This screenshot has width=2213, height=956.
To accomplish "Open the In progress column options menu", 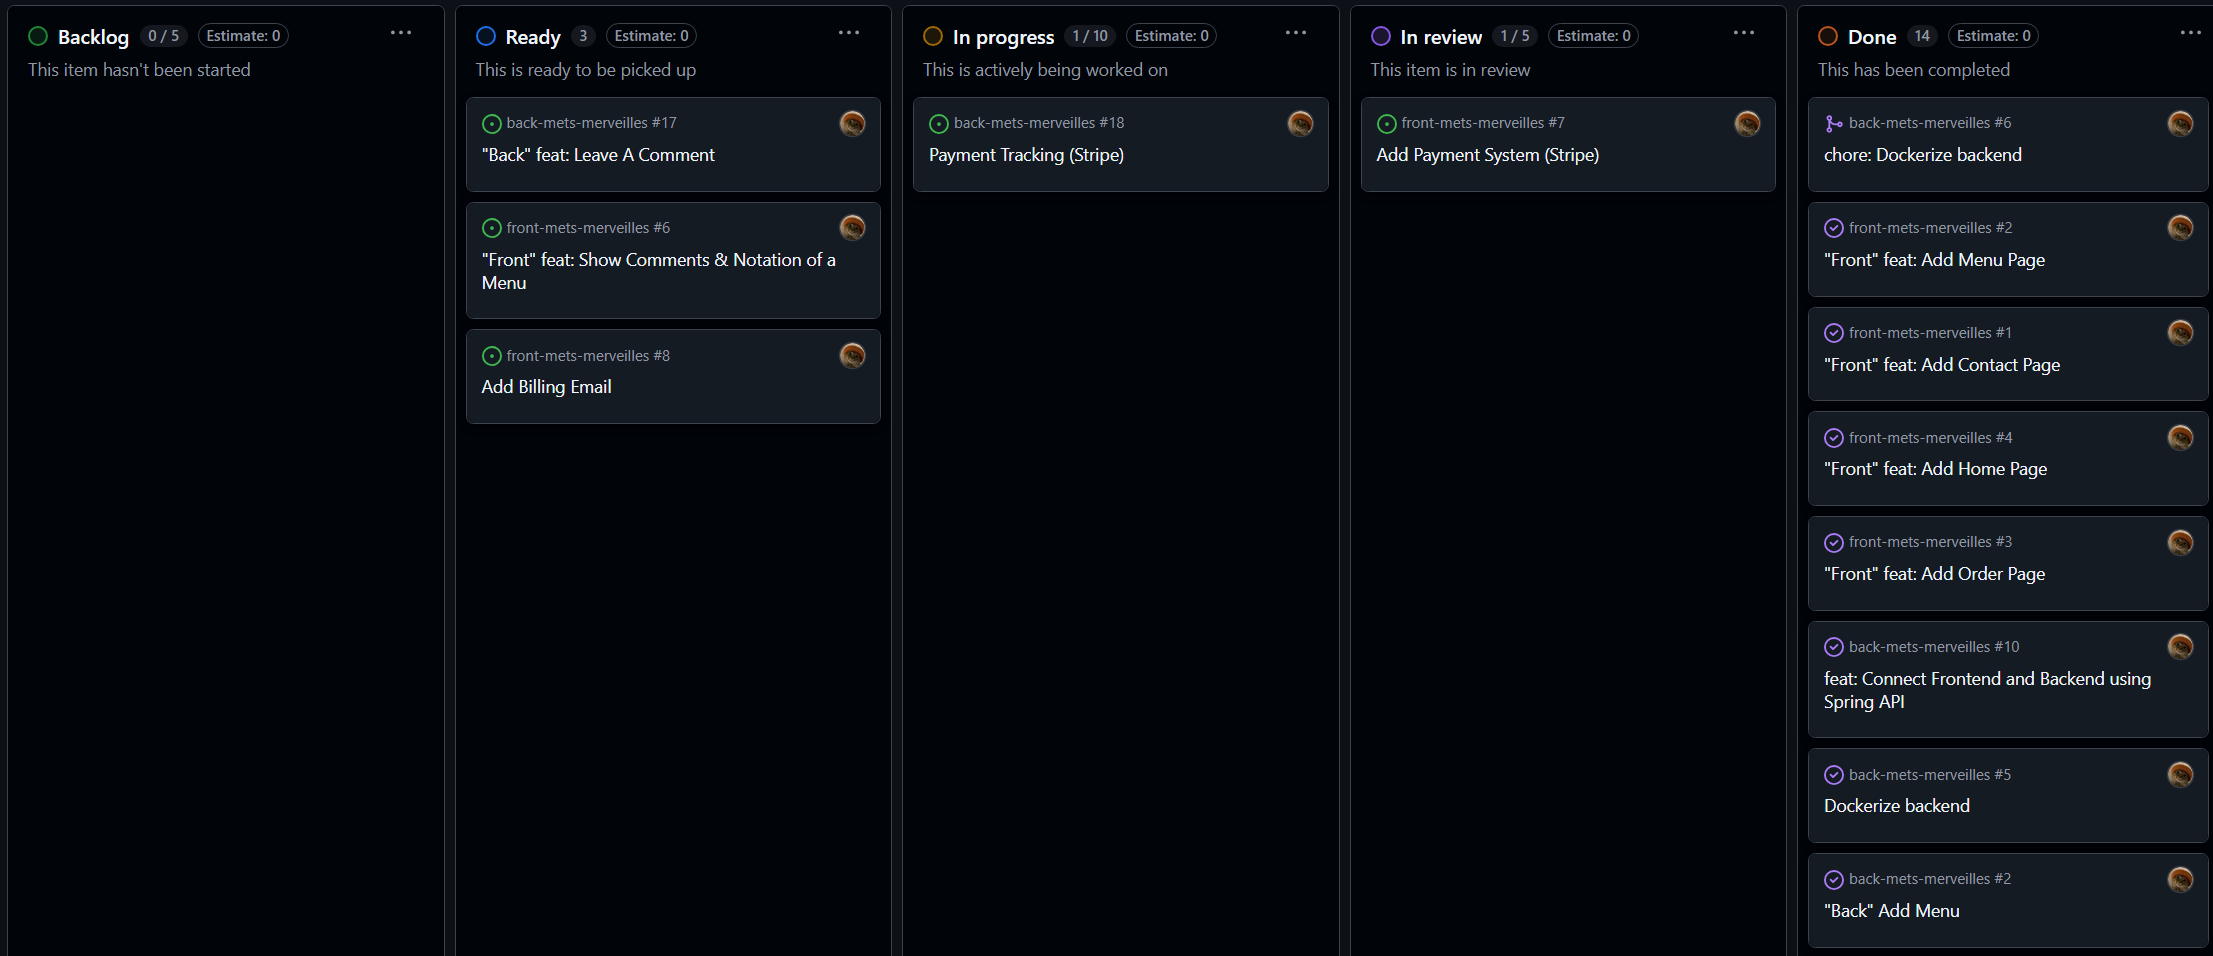I will (x=1296, y=33).
